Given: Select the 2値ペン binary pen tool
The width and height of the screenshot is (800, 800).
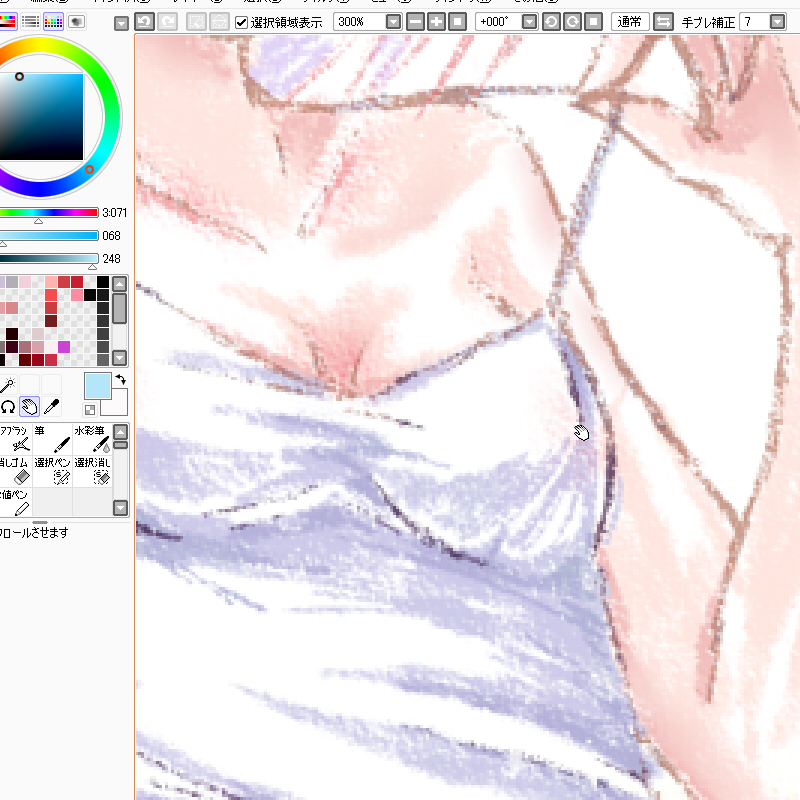Looking at the screenshot, I should point(15,502).
